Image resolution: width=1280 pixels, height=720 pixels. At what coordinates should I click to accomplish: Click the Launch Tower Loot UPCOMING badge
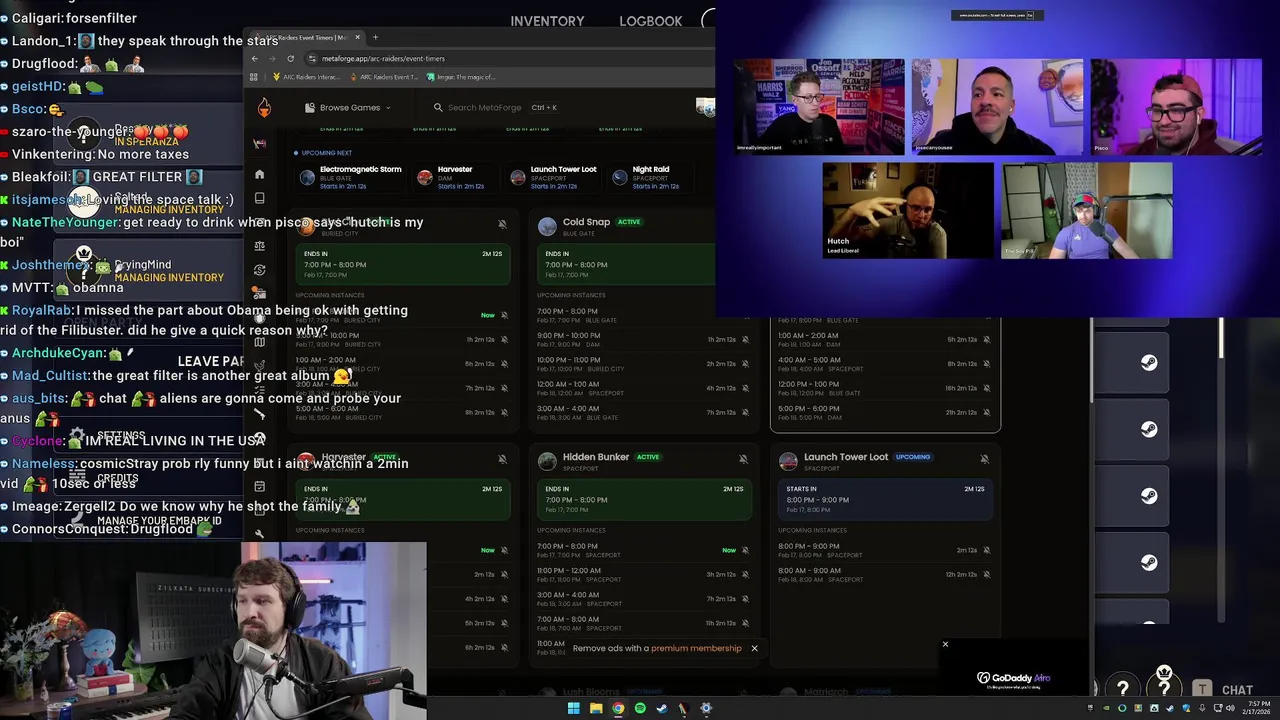(x=913, y=457)
